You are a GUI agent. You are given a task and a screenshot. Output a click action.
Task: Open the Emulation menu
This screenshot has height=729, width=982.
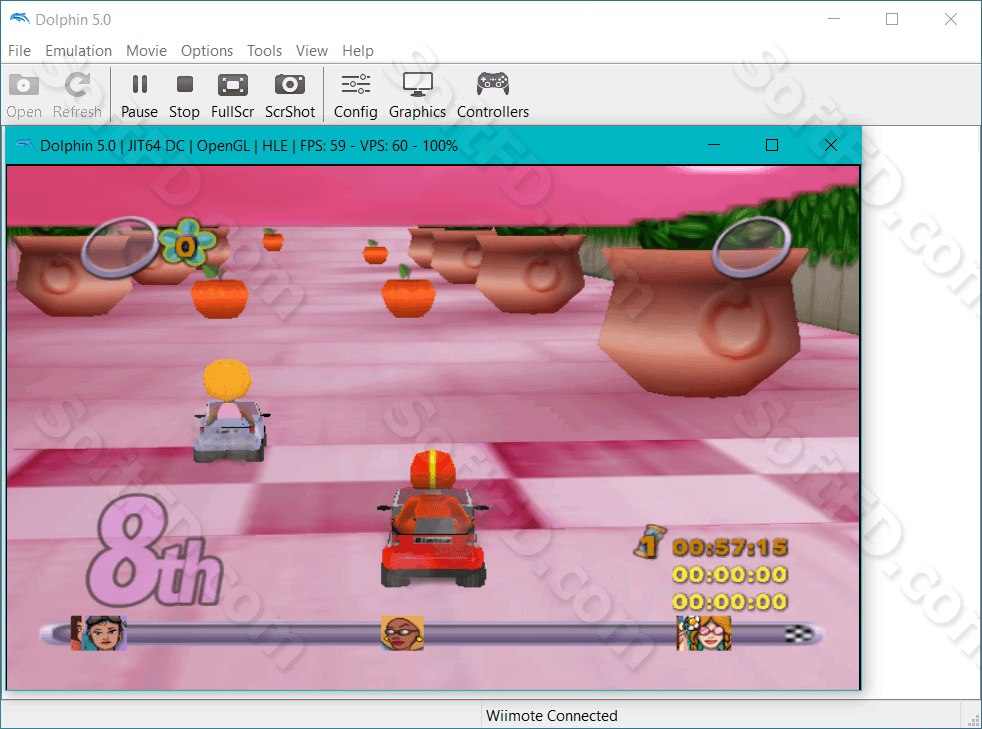pos(78,51)
